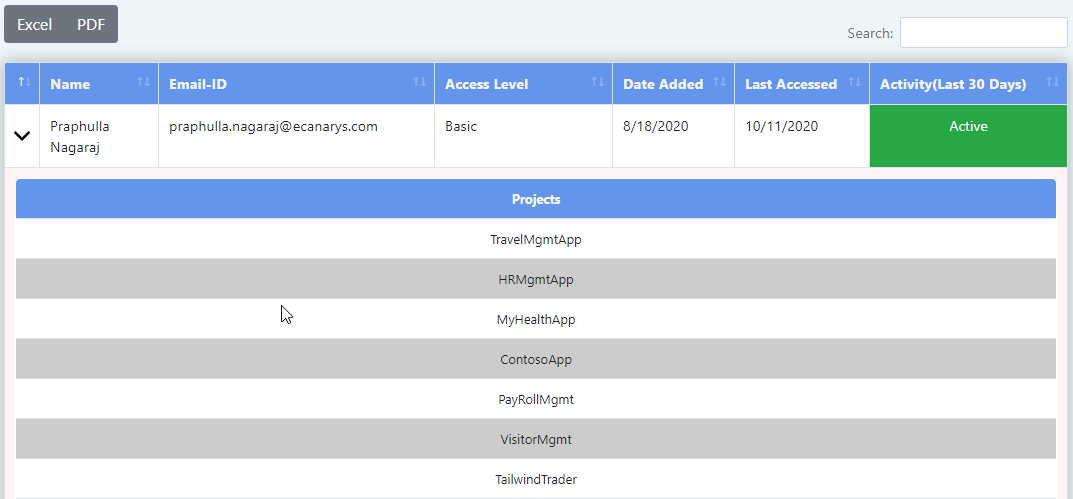
Task: Click the Activity(Last 30 Days) header text
Action: pyautogui.click(x=953, y=85)
